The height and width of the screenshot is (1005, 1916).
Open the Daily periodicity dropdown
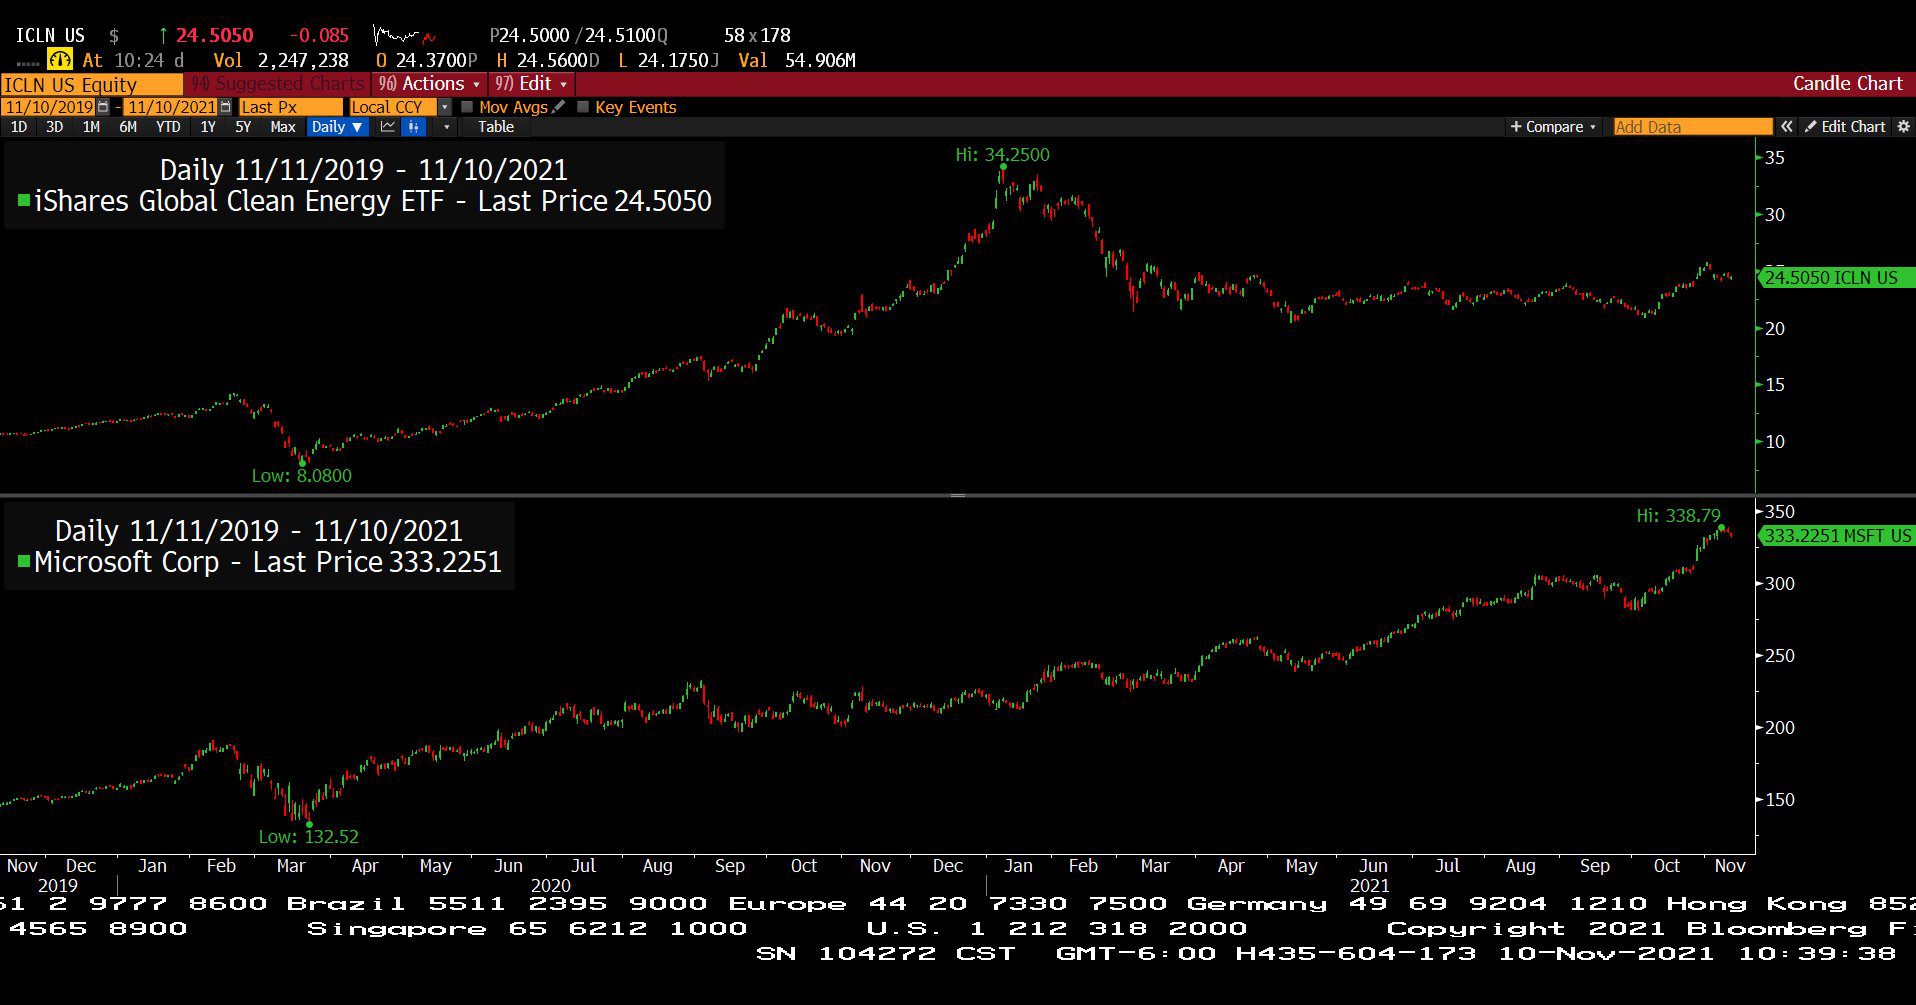click(337, 127)
